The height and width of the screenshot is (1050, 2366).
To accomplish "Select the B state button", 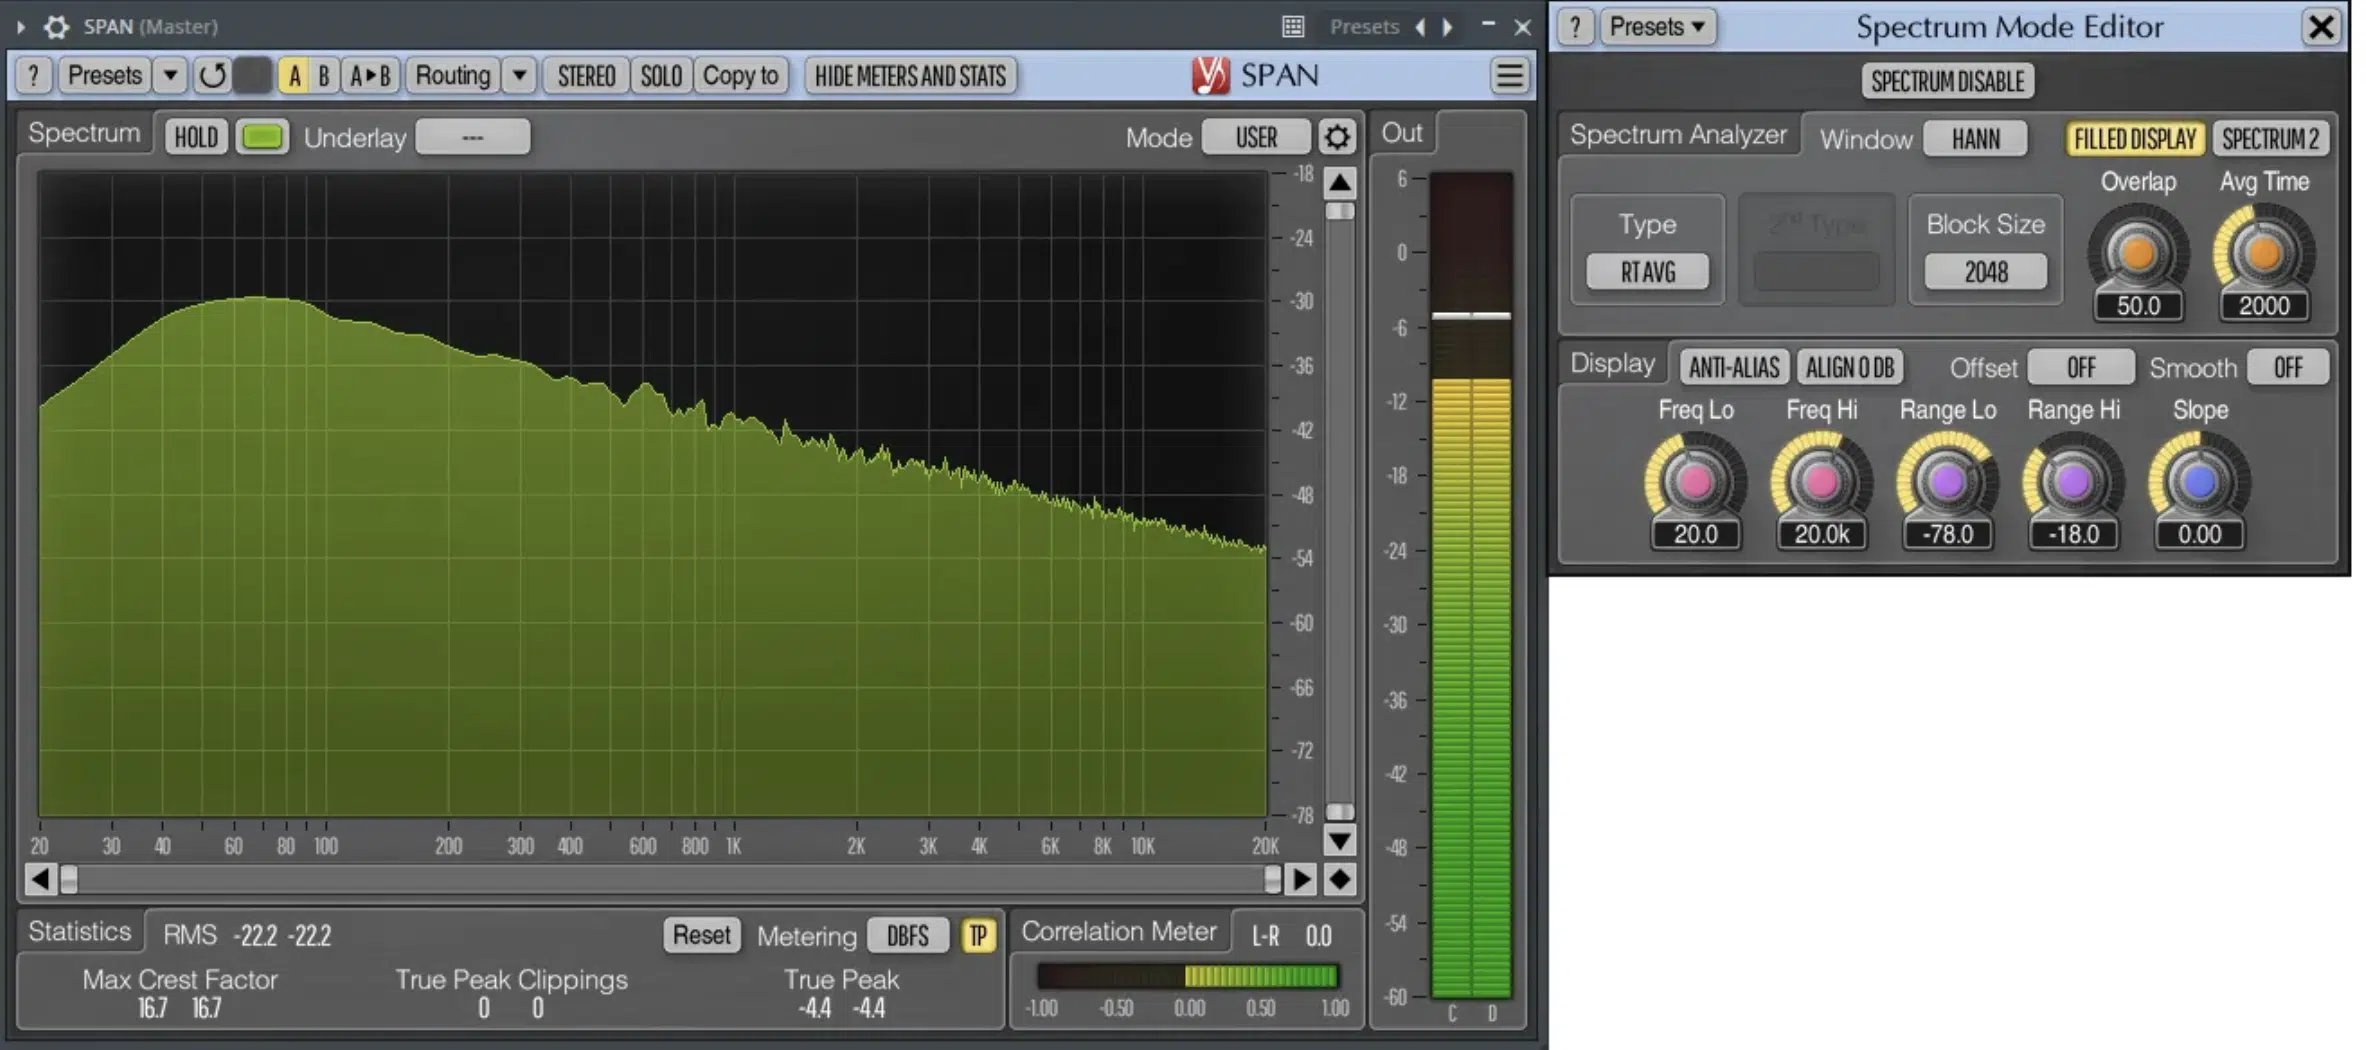I will [324, 76].
